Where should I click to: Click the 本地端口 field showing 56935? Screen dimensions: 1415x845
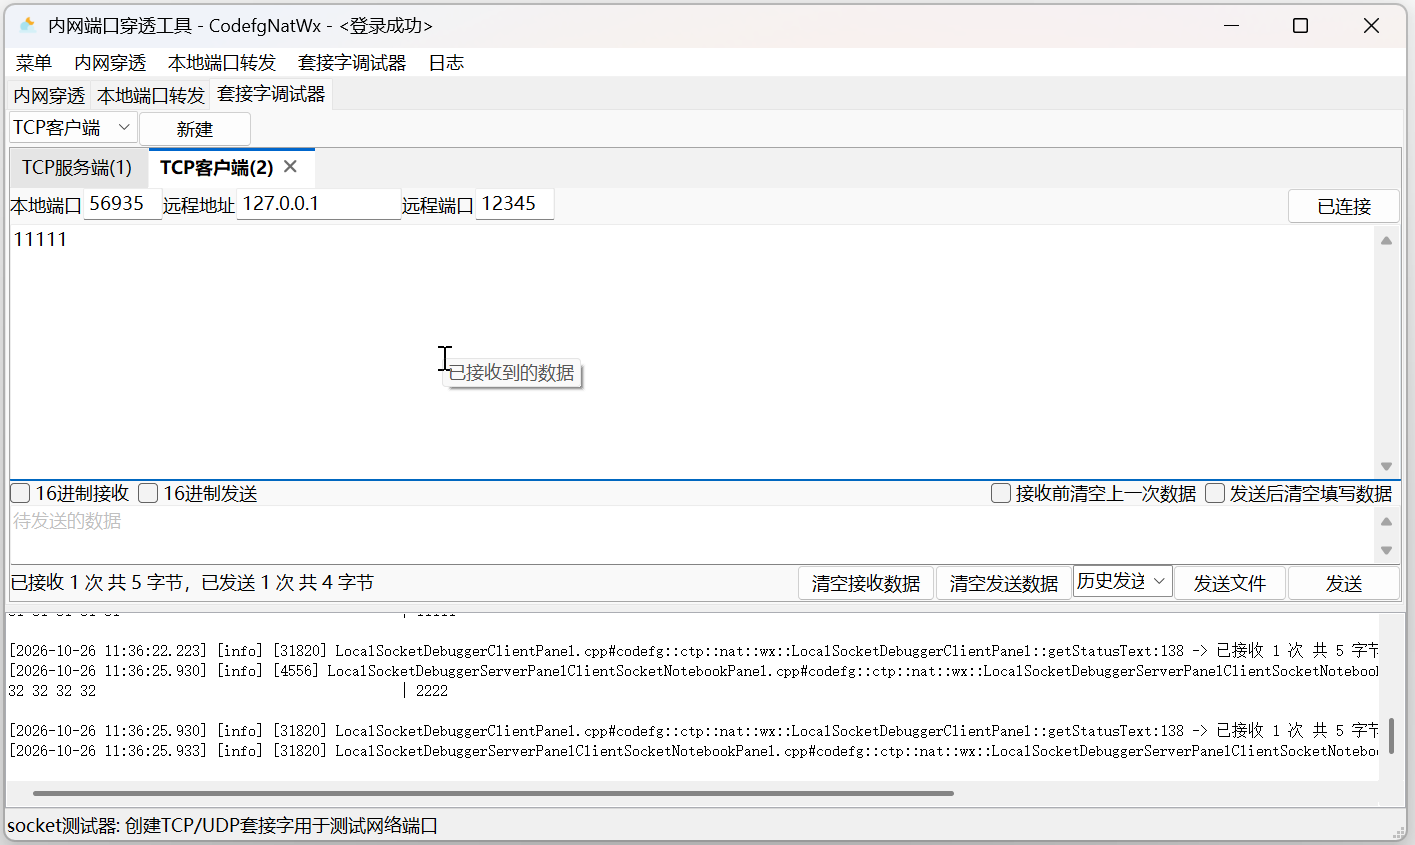click(x=122, y=204)
